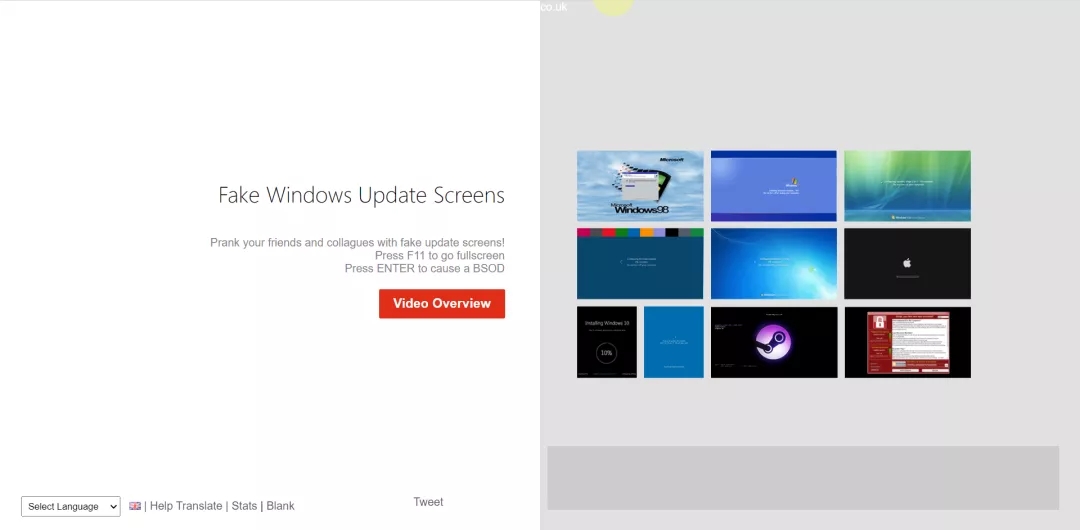
Task: Open the Select Language dropdown
Action: tap(71, 507)
